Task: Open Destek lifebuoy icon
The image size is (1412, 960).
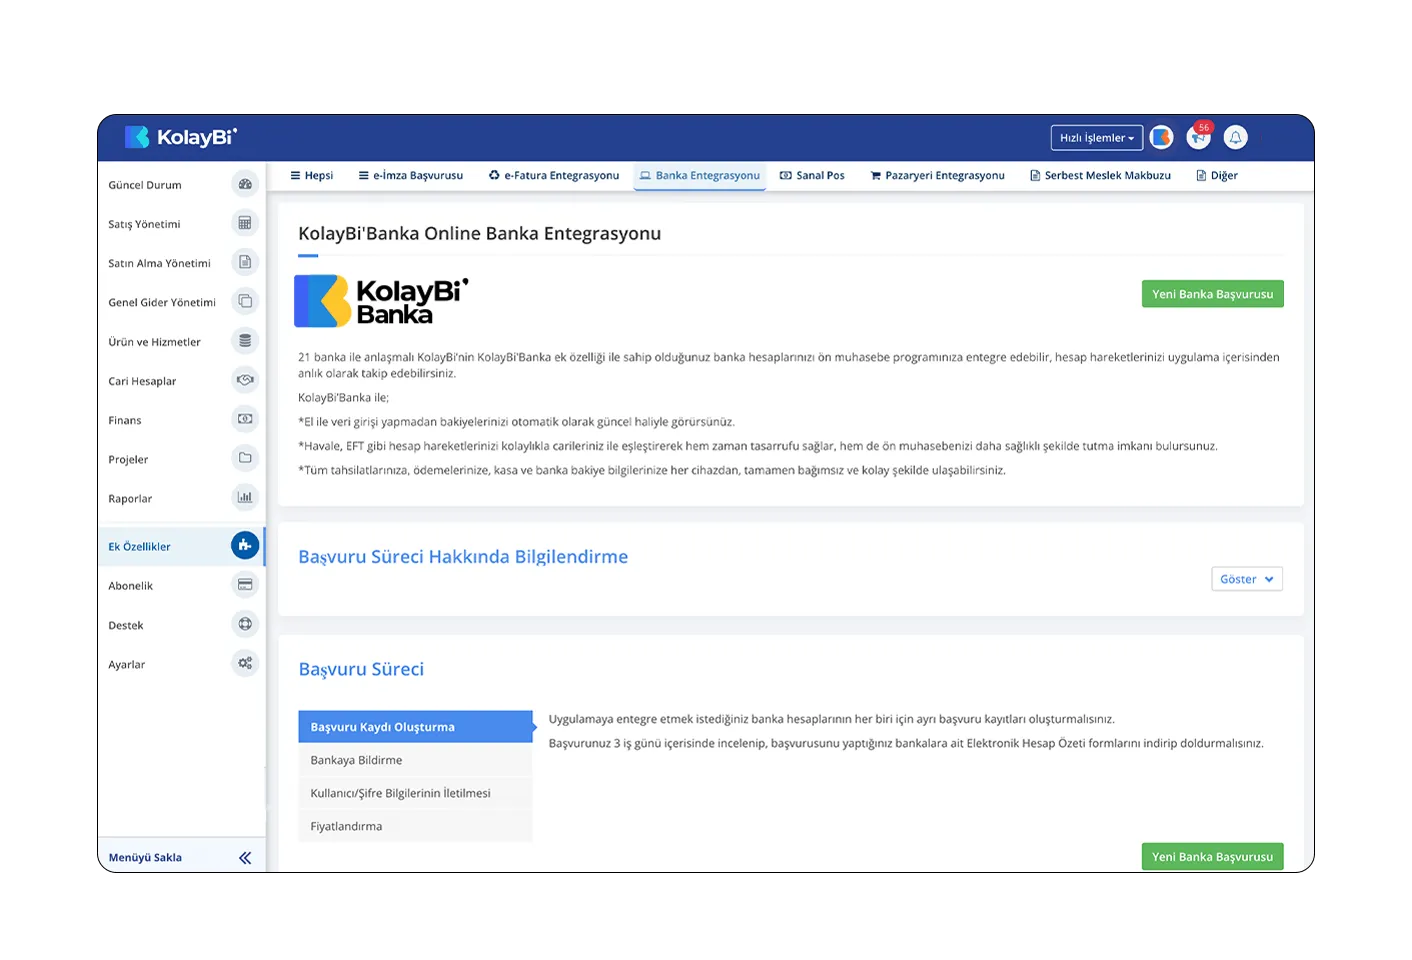Action: [x=245, y=624]
